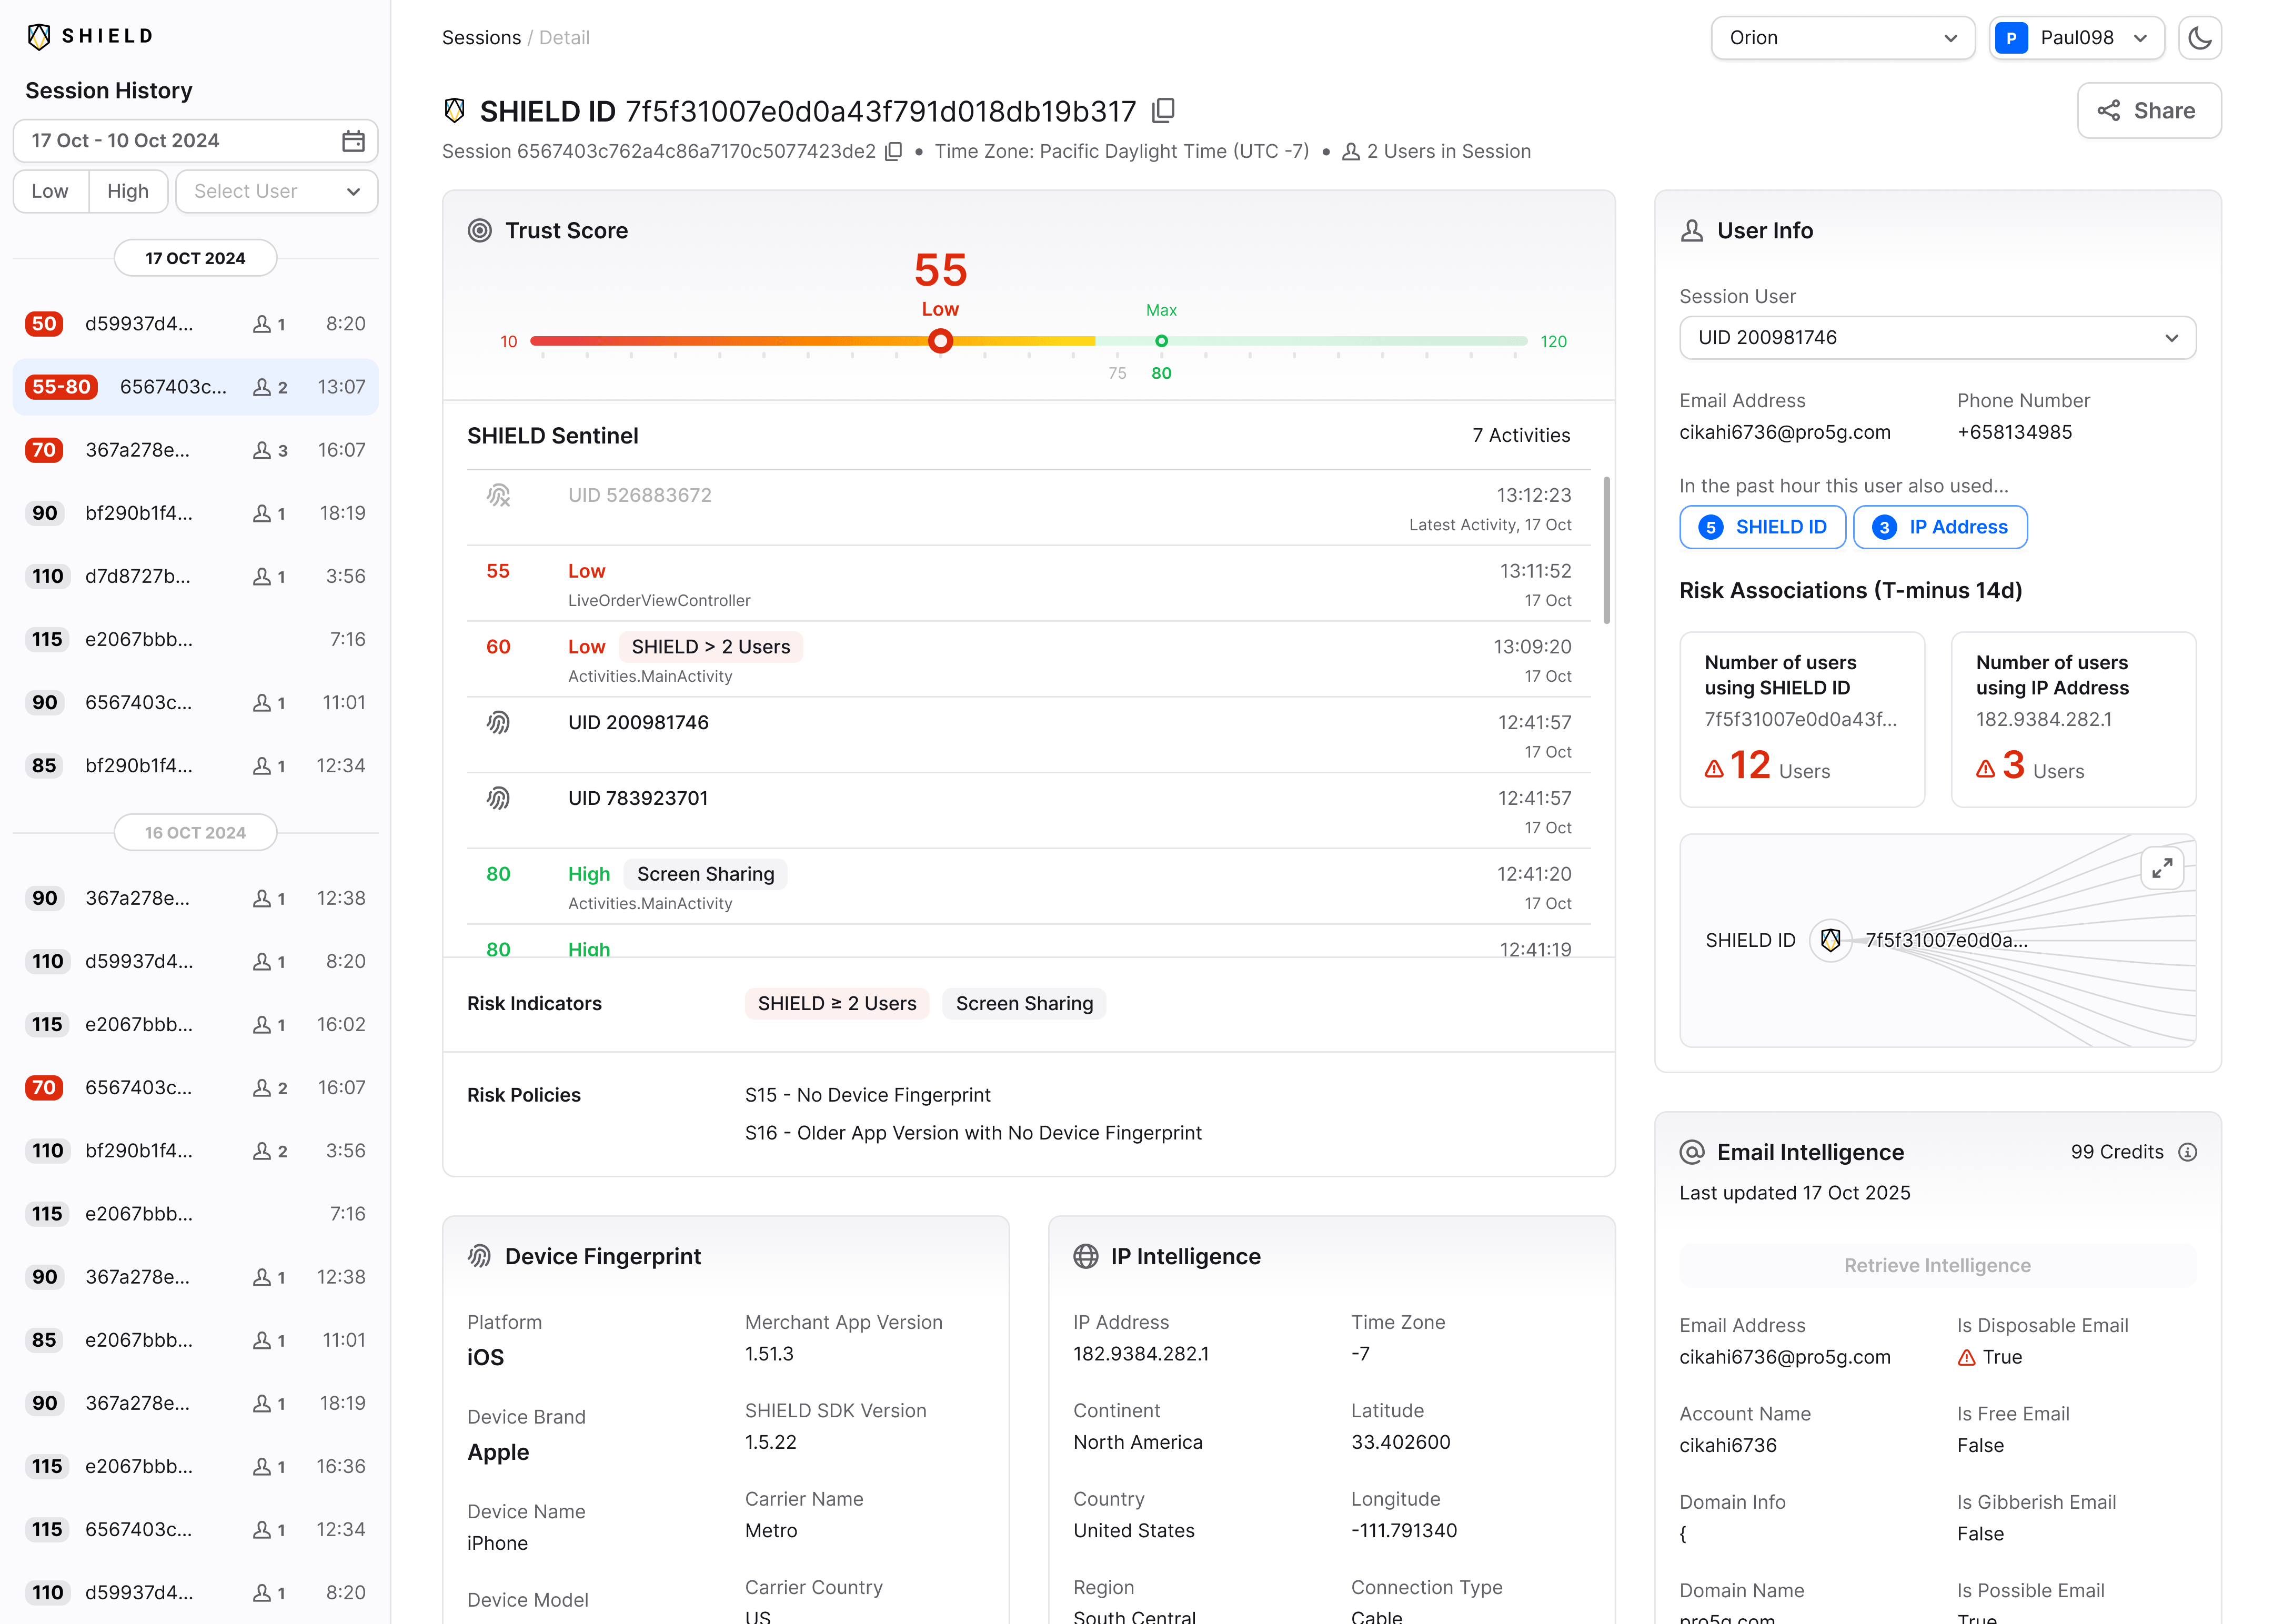Toggle dark mode moon icon
2273x1624 pixels.
[x=2199, y=38]
